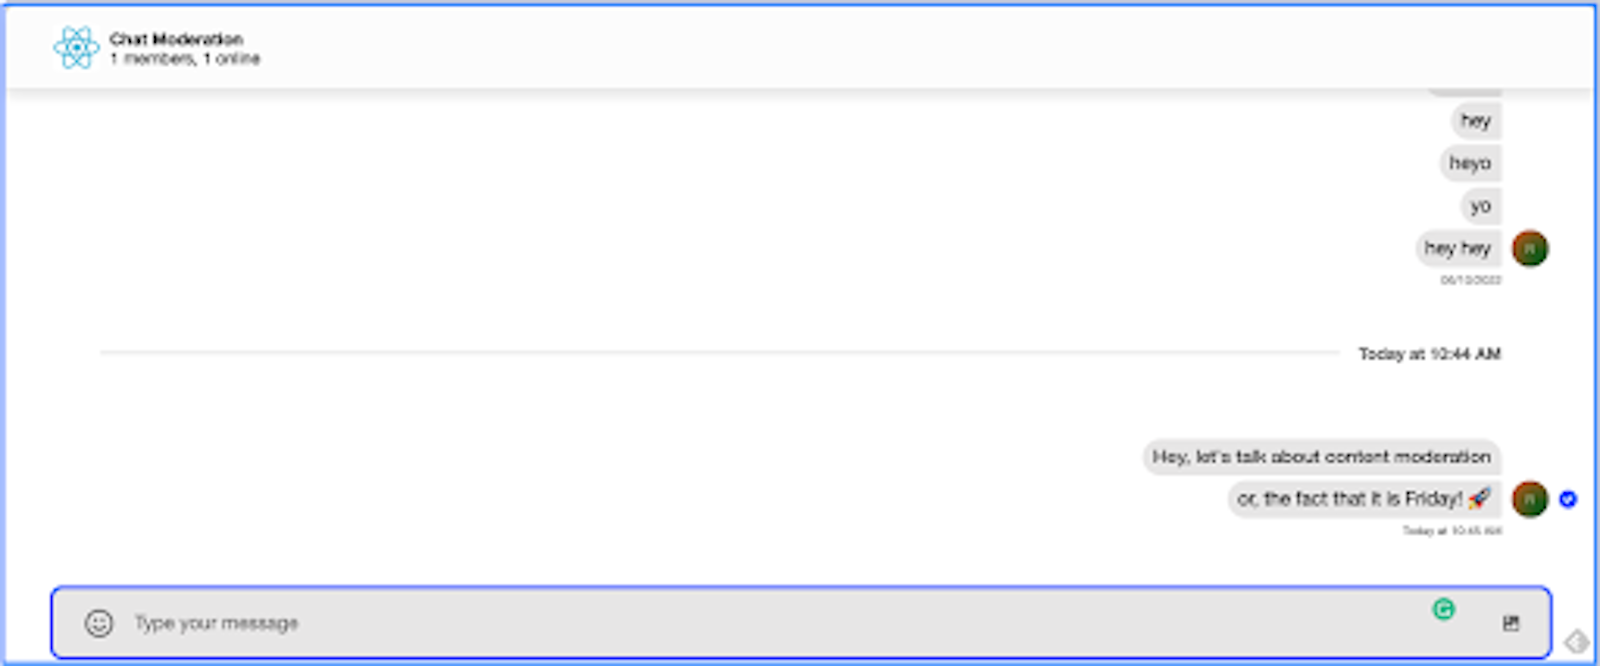
Task: Select the "hey hey" message bubble
Action: click(x=1457, y=248)
